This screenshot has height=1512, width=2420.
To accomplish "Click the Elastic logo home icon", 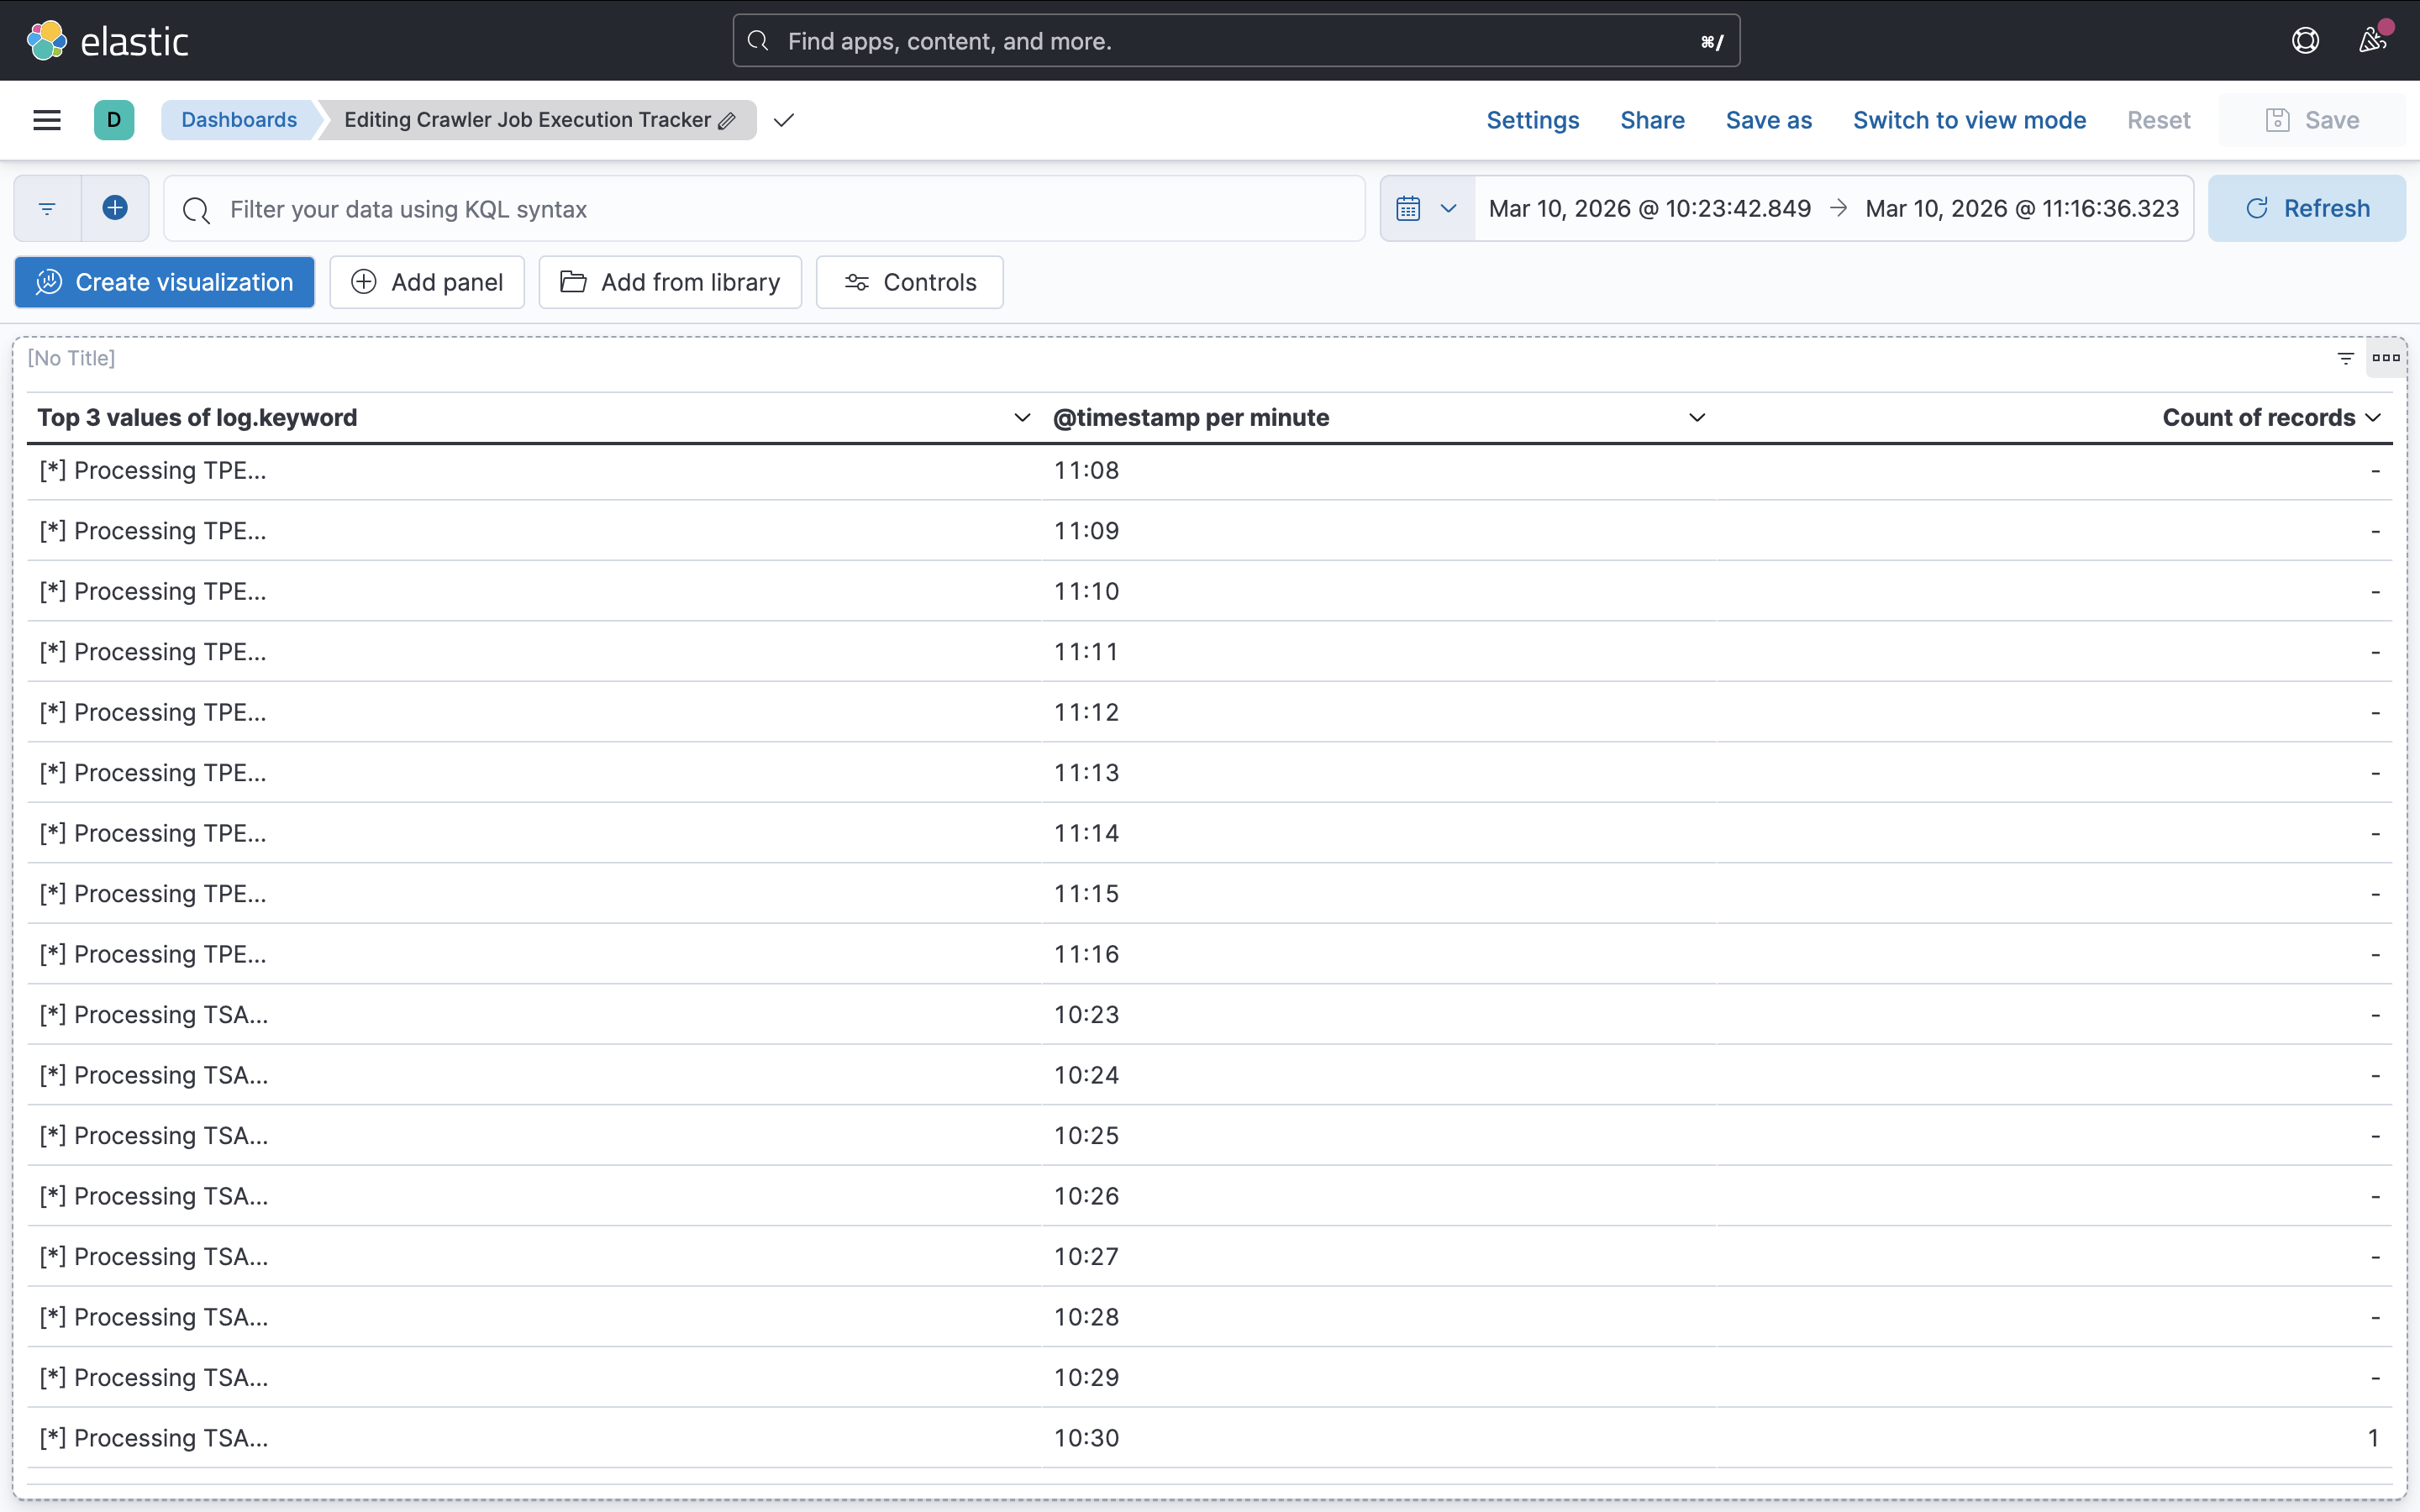I will tap(47, 41).
